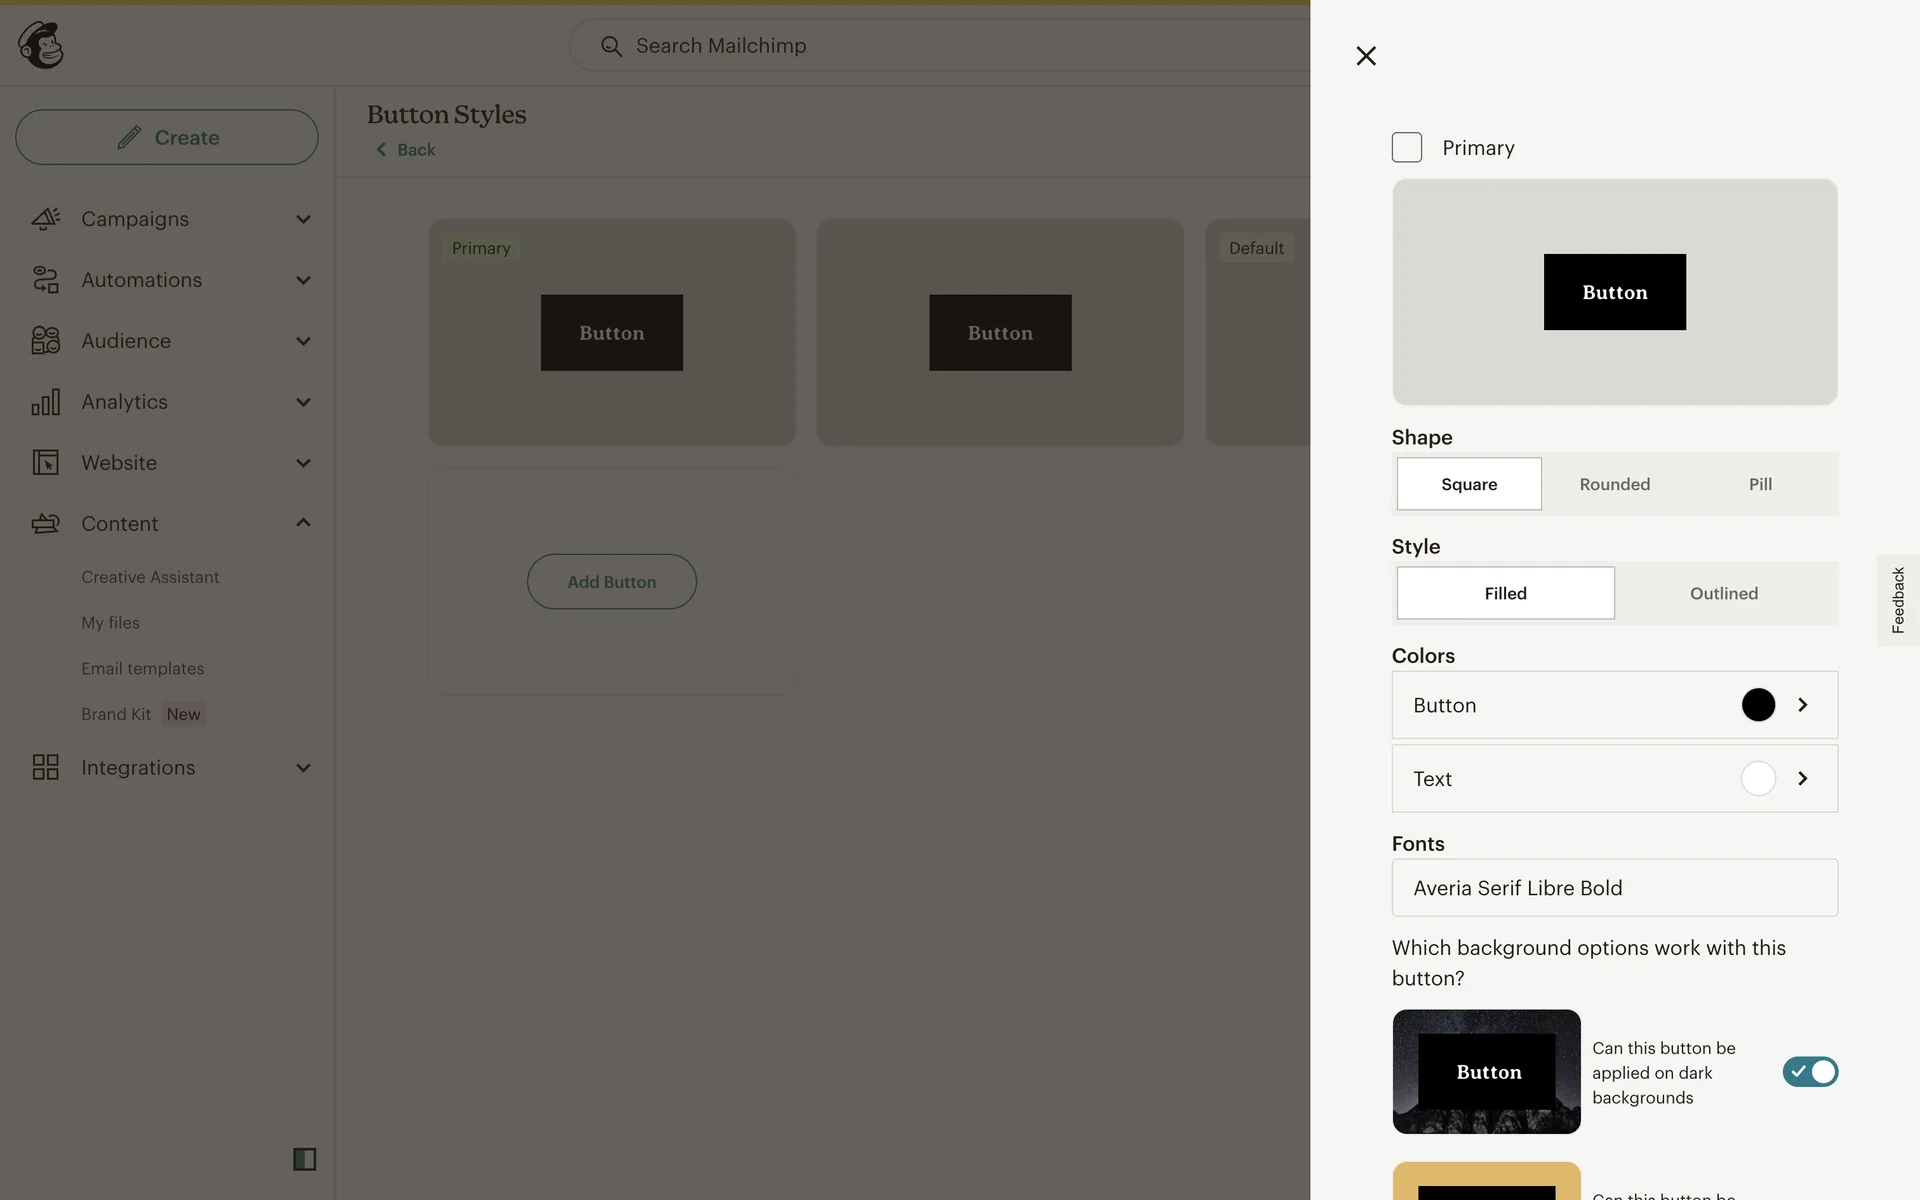The image size is (1920, 1200).
Task: Click the Mailchimp Freddie logo icon
Action: [x=41, y=45]
